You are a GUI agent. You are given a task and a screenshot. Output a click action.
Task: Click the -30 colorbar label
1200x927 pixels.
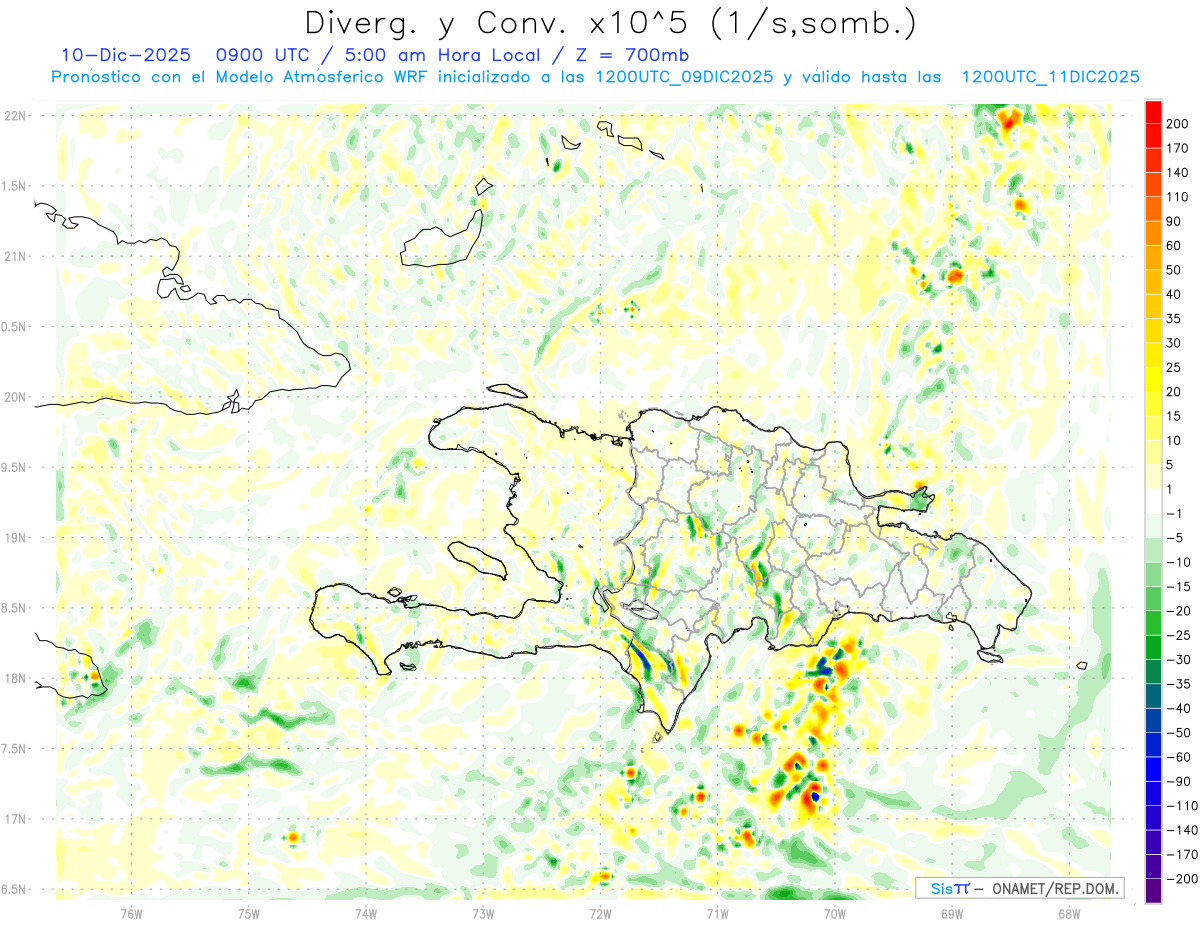coord(1181,659)
